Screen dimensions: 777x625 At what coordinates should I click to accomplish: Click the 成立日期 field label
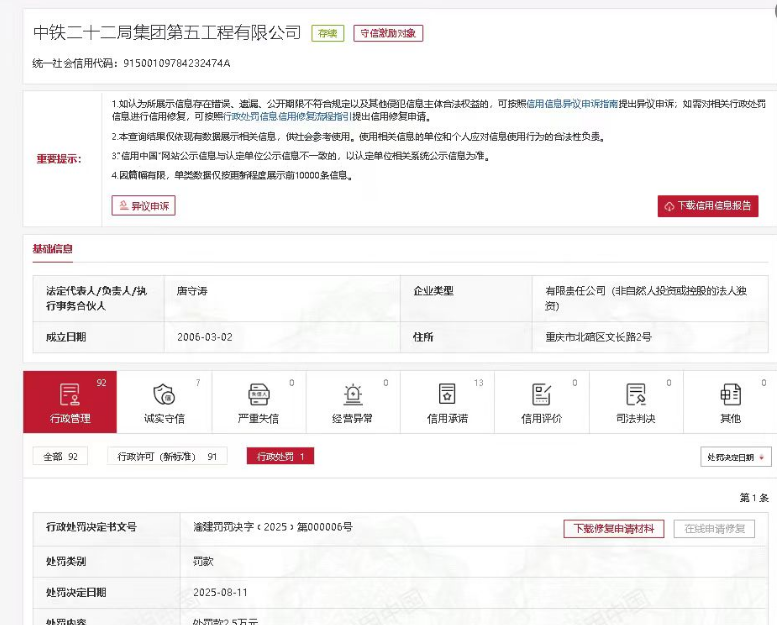tap(66, 337)
